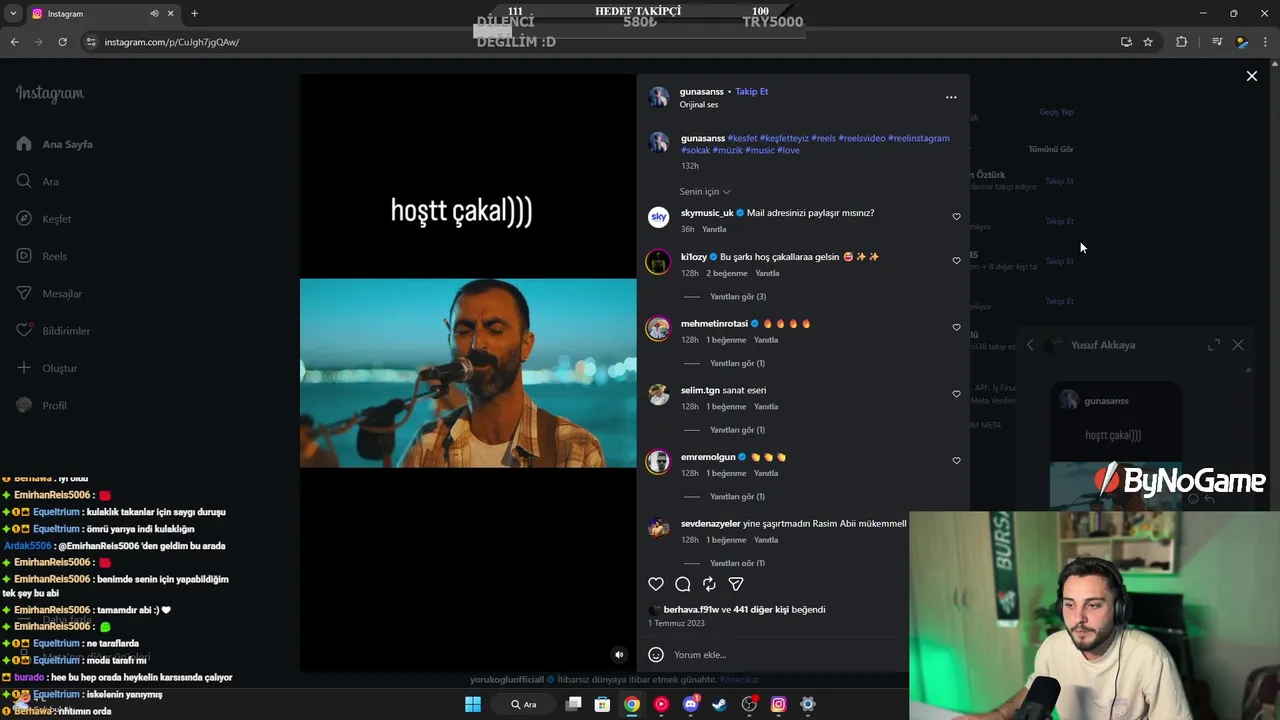This screenshot has width=1280, height=720.
Task: Open Microsoft Store from the taskbar
Action: 602,704
